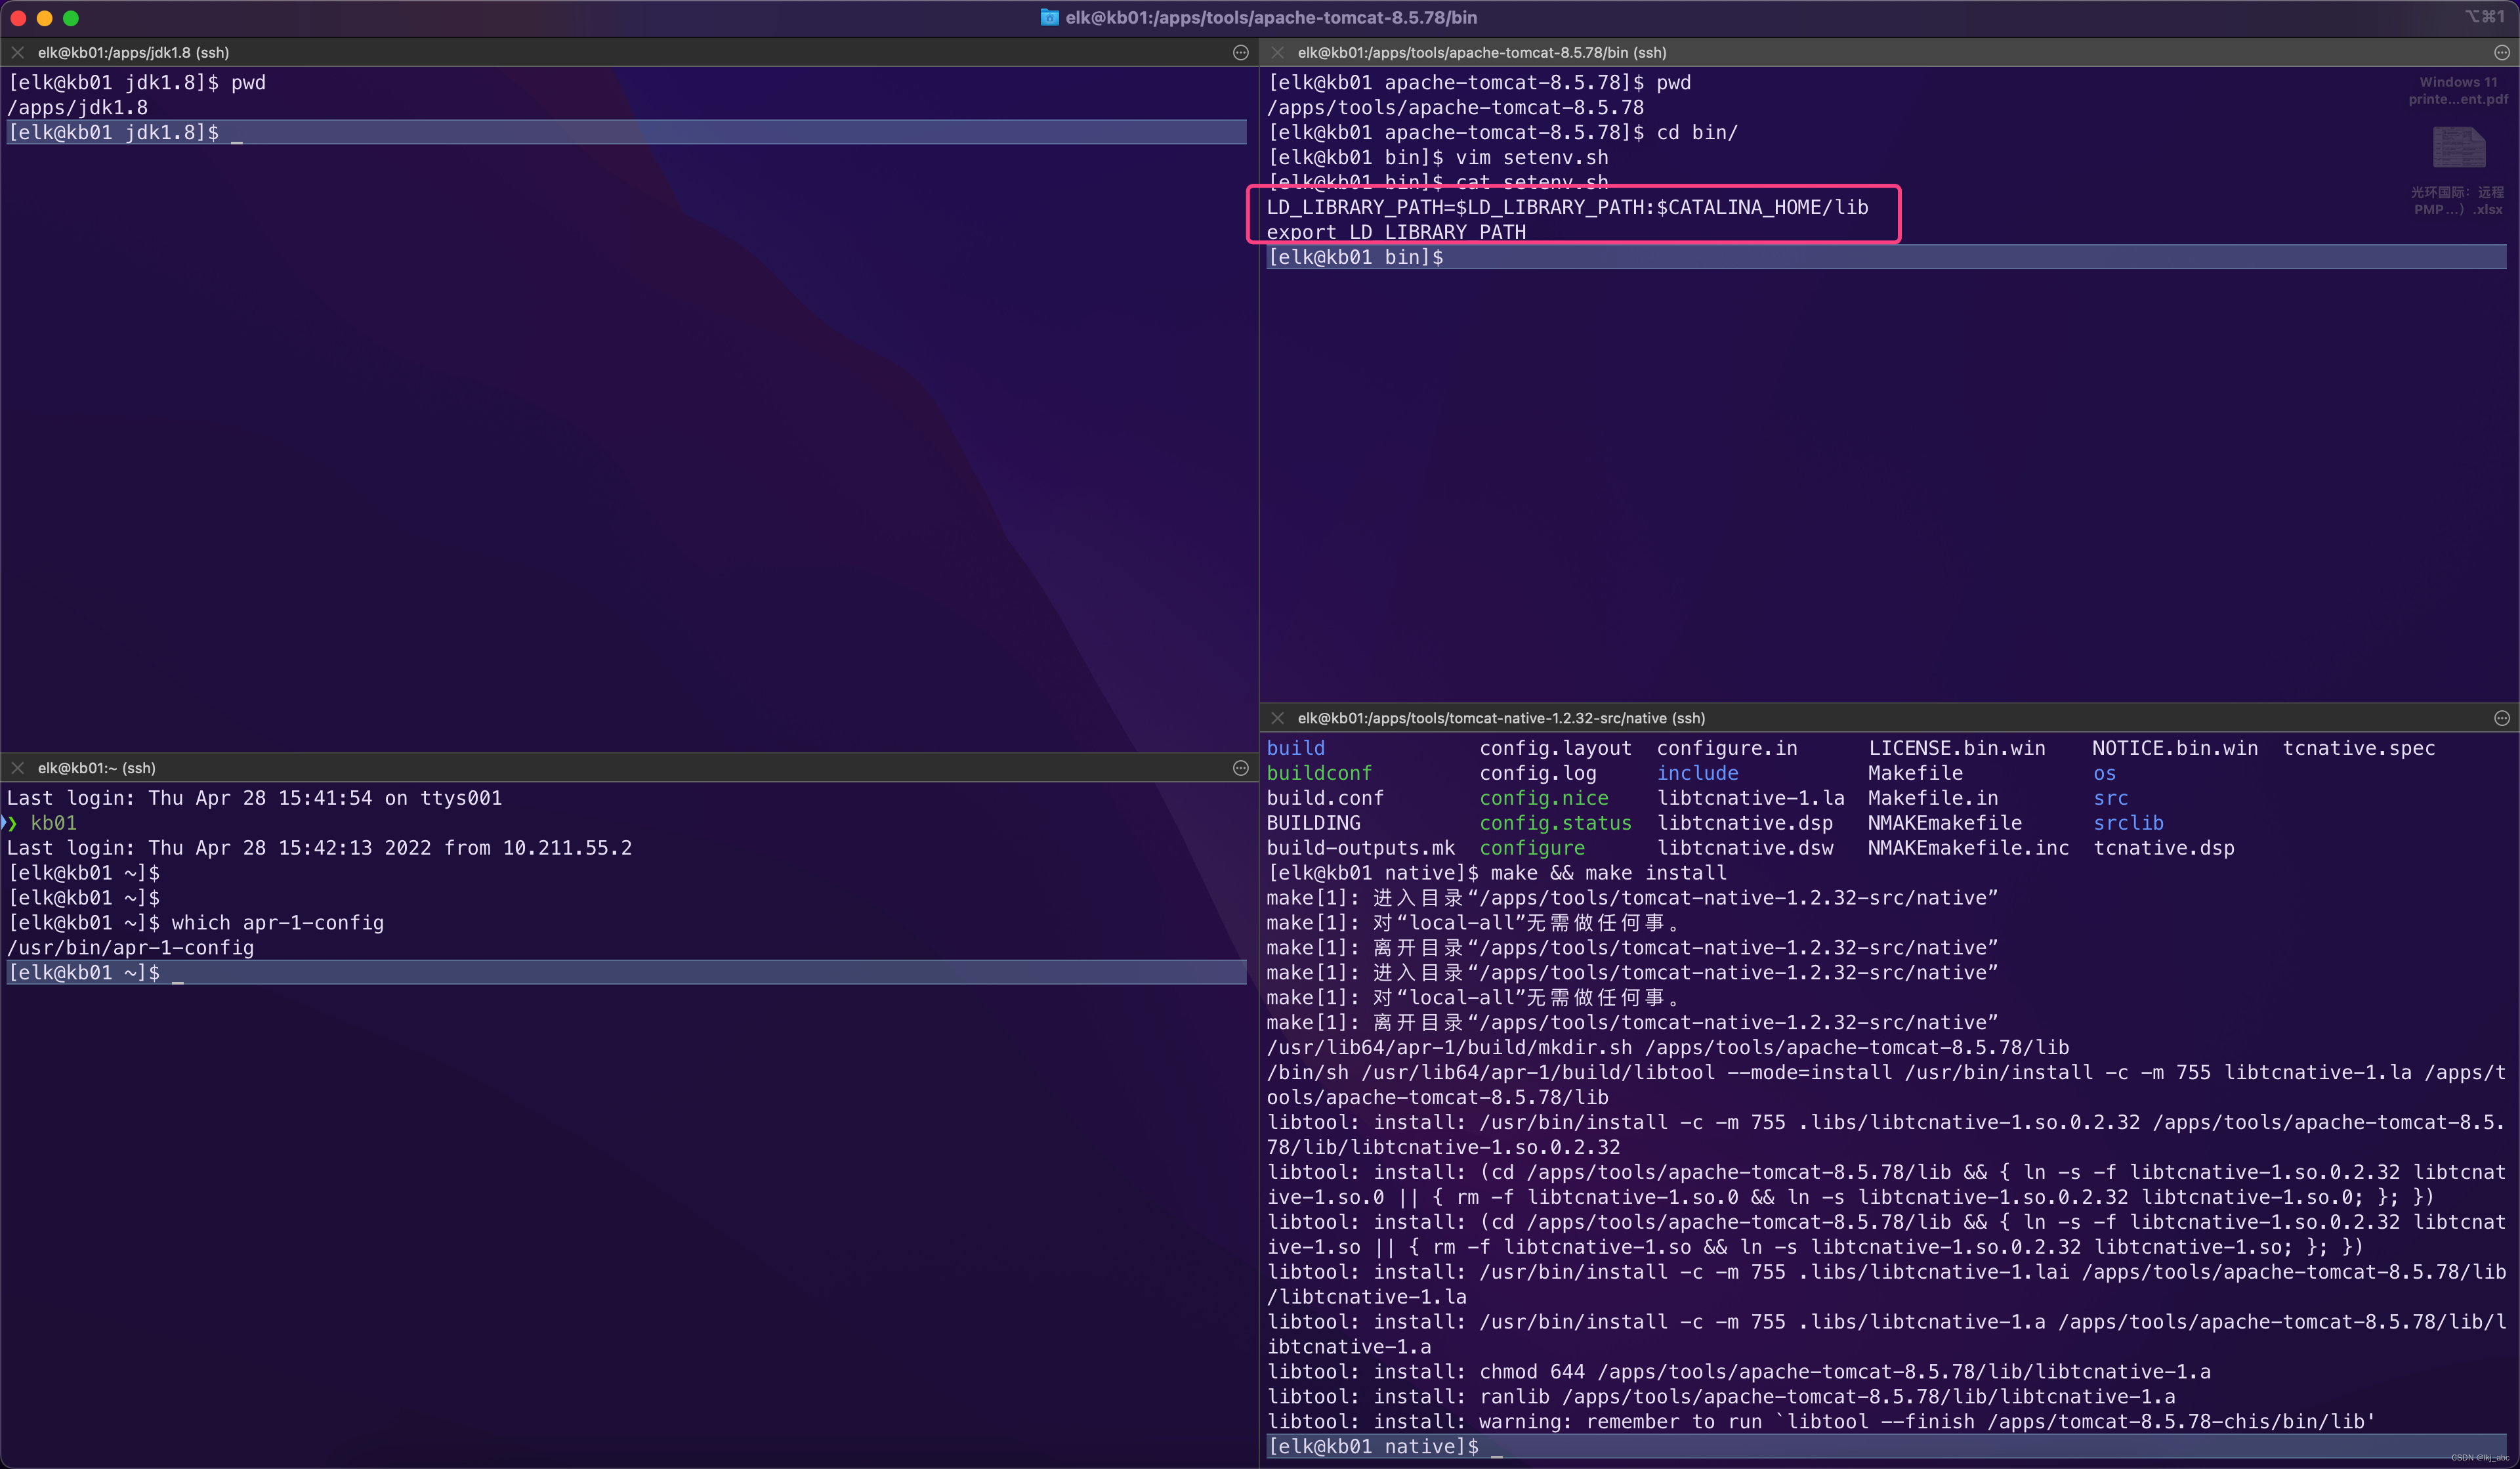Click the [elk@kb01 native]$ prompt line
The width and height of the screenshot is (2520, 1469).
pos(1372,1446)
